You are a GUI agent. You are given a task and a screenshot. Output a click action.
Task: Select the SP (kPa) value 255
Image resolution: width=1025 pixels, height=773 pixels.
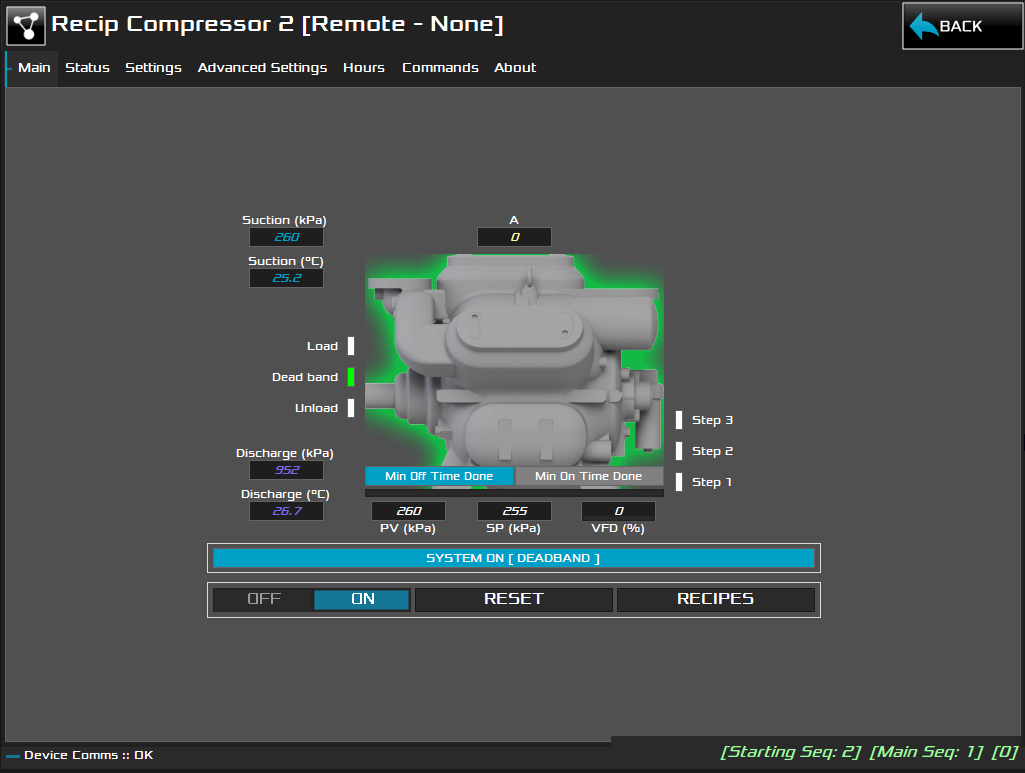click(x=514, y=511)
